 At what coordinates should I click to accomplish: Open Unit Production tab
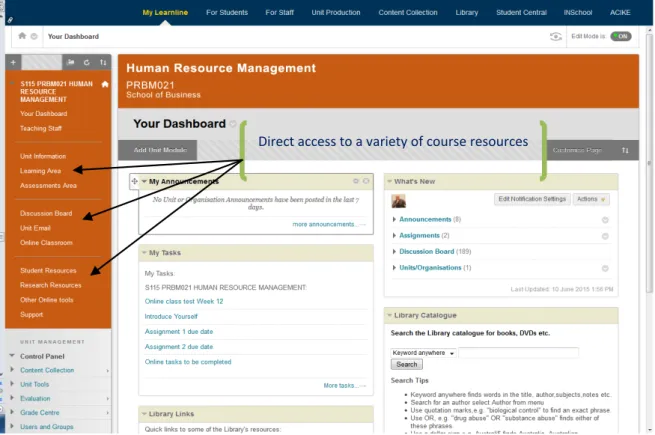pyautogui.click(x=336, y=13)
